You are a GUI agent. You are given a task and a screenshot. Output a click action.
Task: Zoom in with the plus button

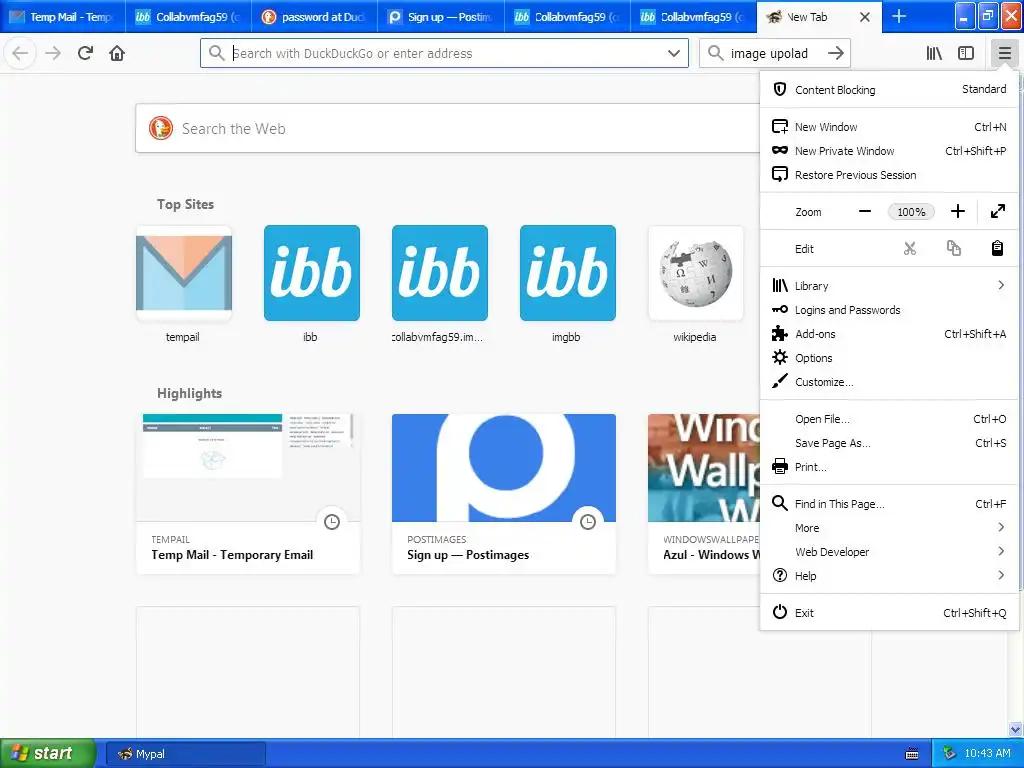point(957,212)
